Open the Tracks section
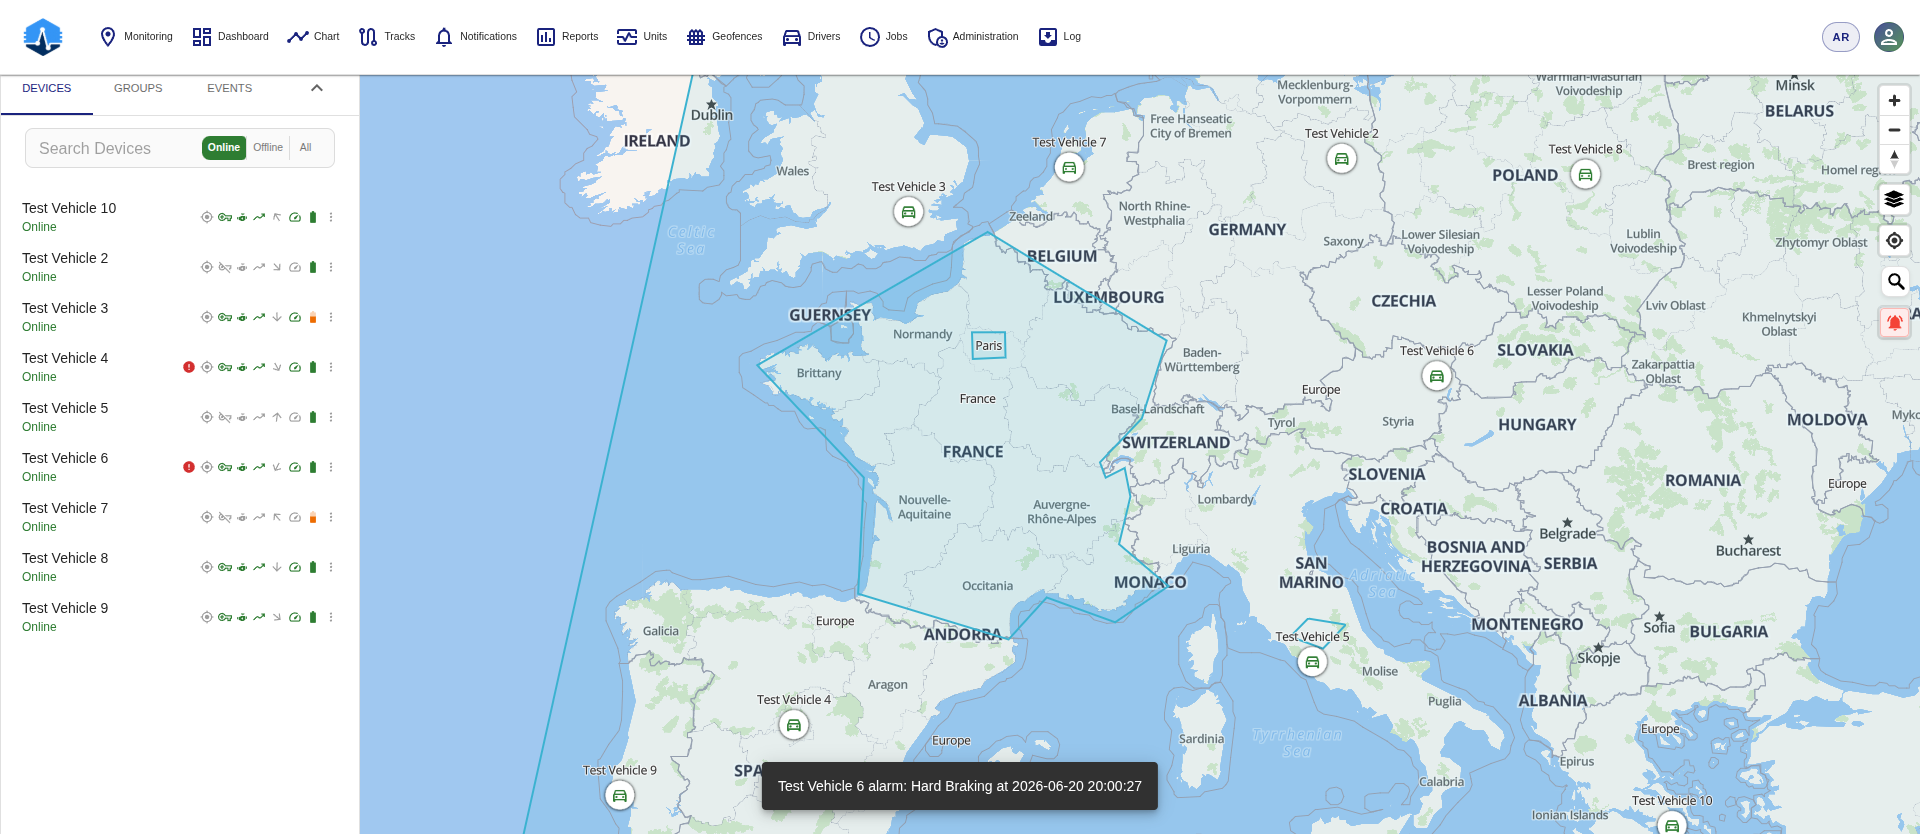1920x834 pixels. tap(386, 37)
